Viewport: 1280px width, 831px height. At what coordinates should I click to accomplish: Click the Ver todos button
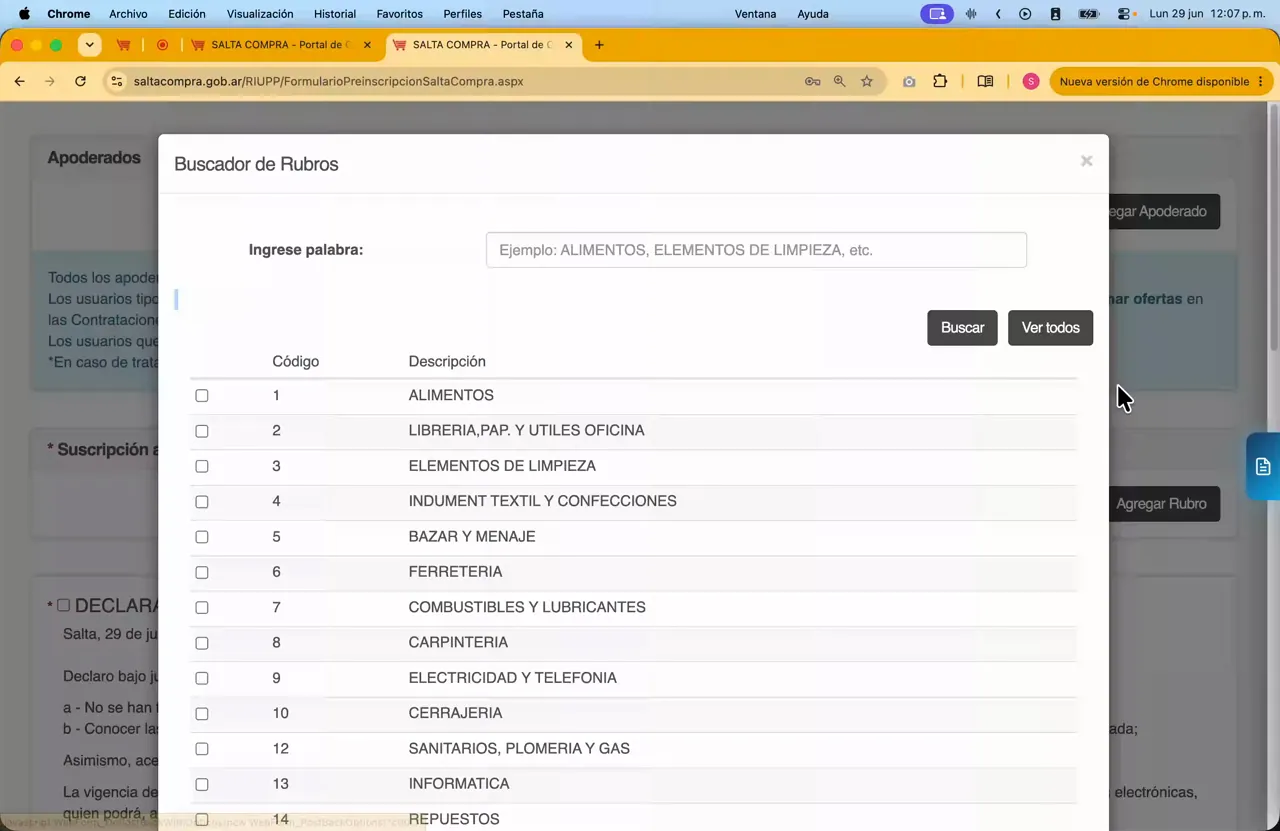click(x=1050, y=328)
